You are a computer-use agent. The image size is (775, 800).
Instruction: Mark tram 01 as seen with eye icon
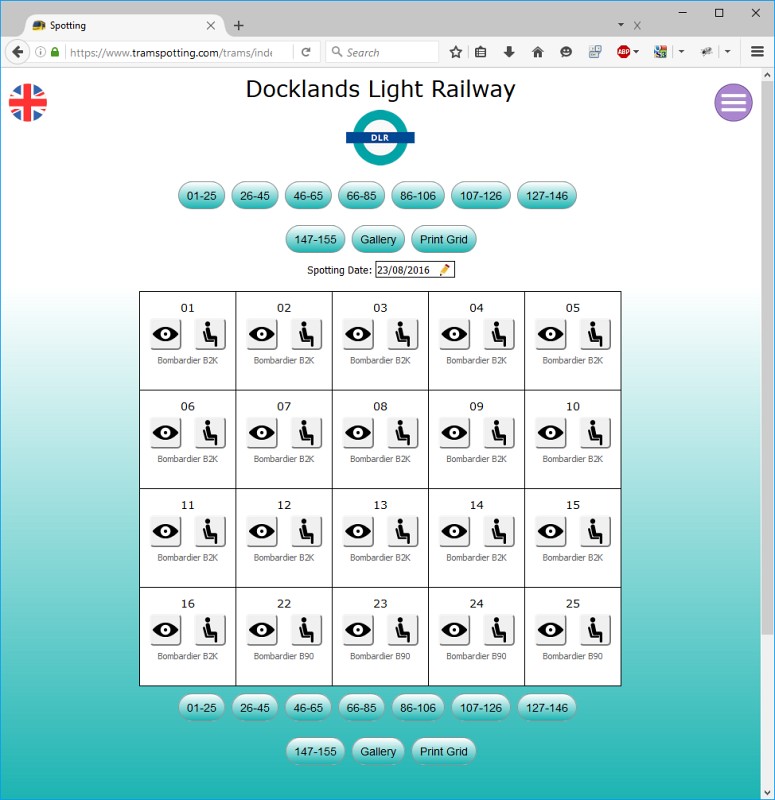(166, 334)
